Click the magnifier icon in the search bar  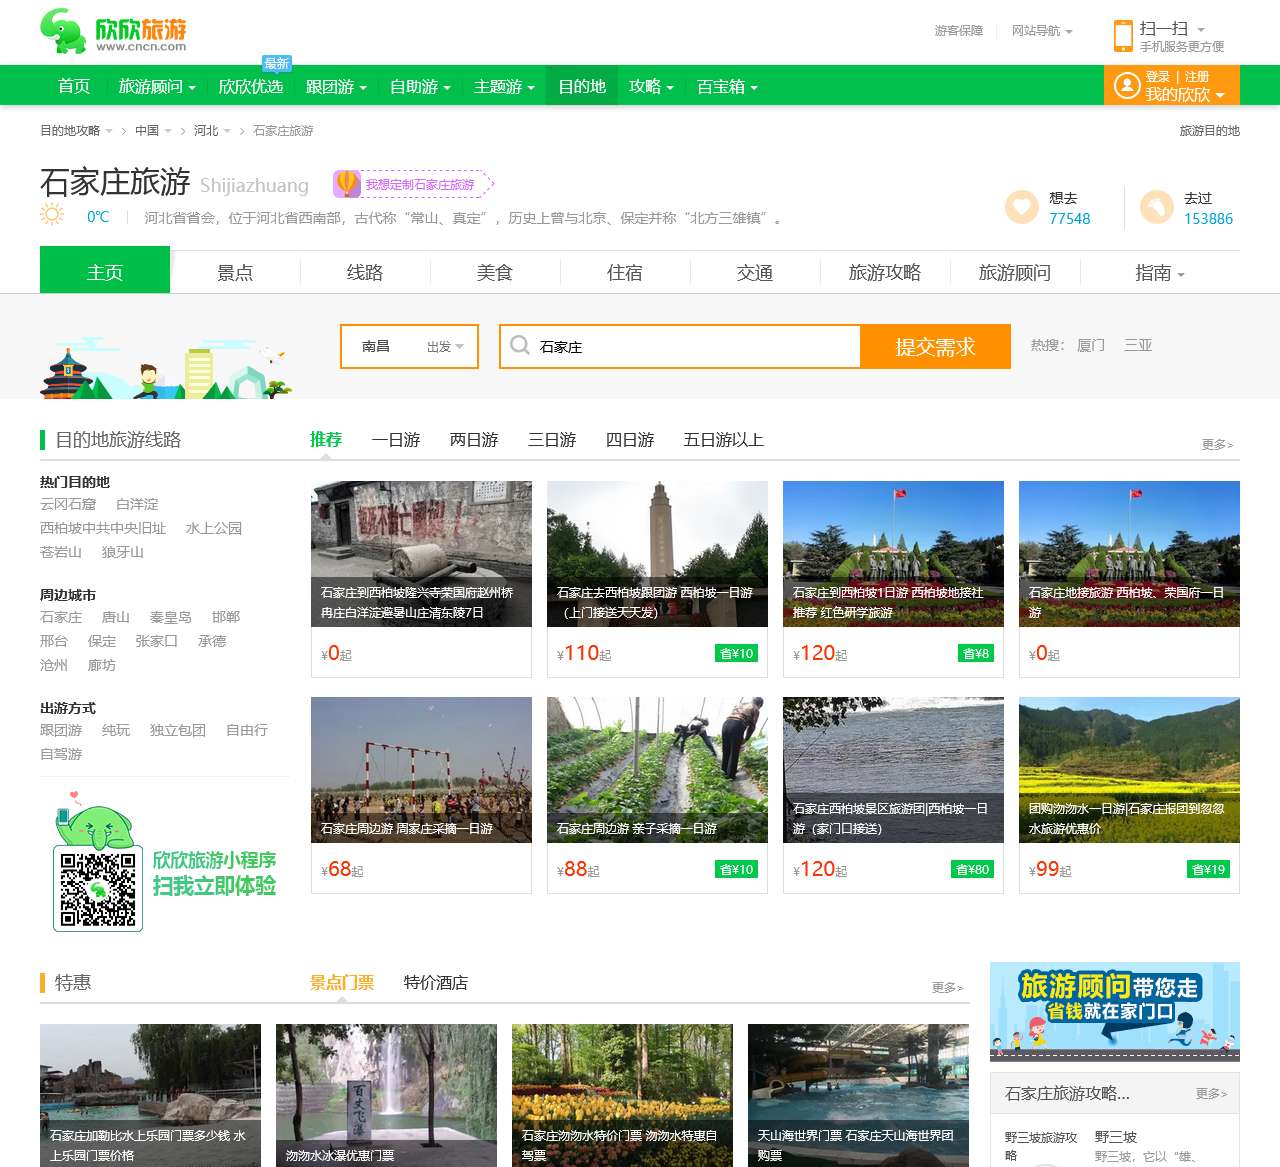[521, 345]
